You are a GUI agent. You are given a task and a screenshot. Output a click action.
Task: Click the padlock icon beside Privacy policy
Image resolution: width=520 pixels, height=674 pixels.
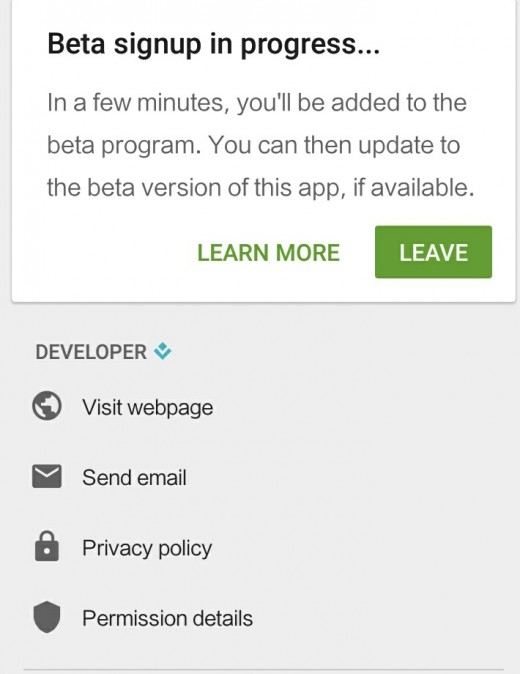pos(47,546)
